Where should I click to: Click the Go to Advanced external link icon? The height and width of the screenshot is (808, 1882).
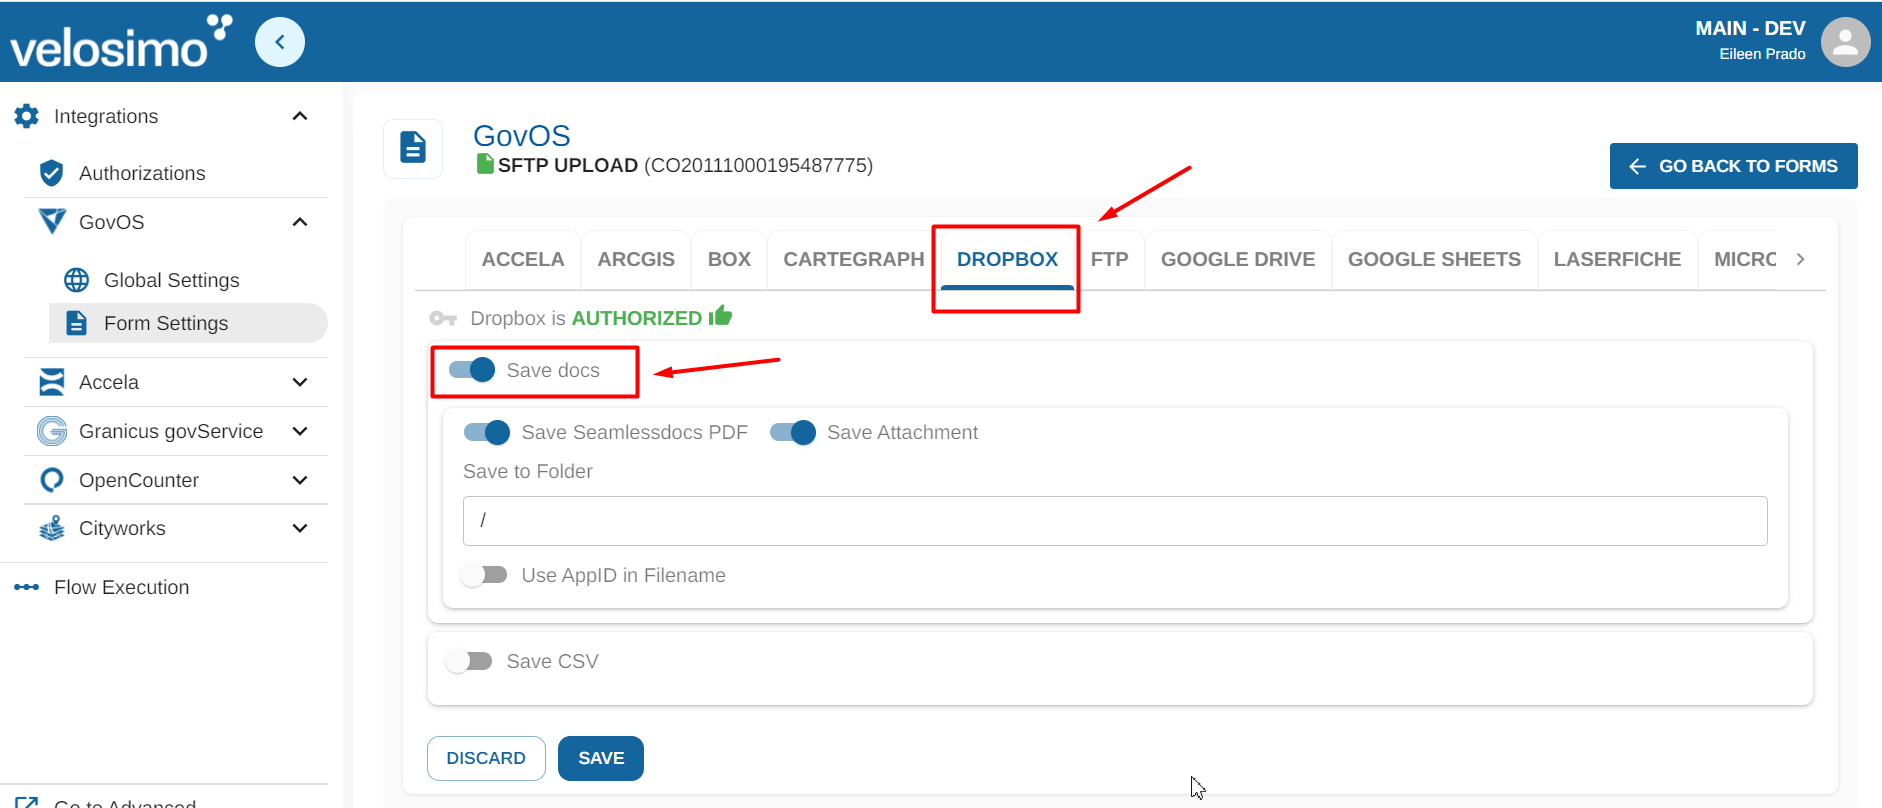[x=27, y=802]
